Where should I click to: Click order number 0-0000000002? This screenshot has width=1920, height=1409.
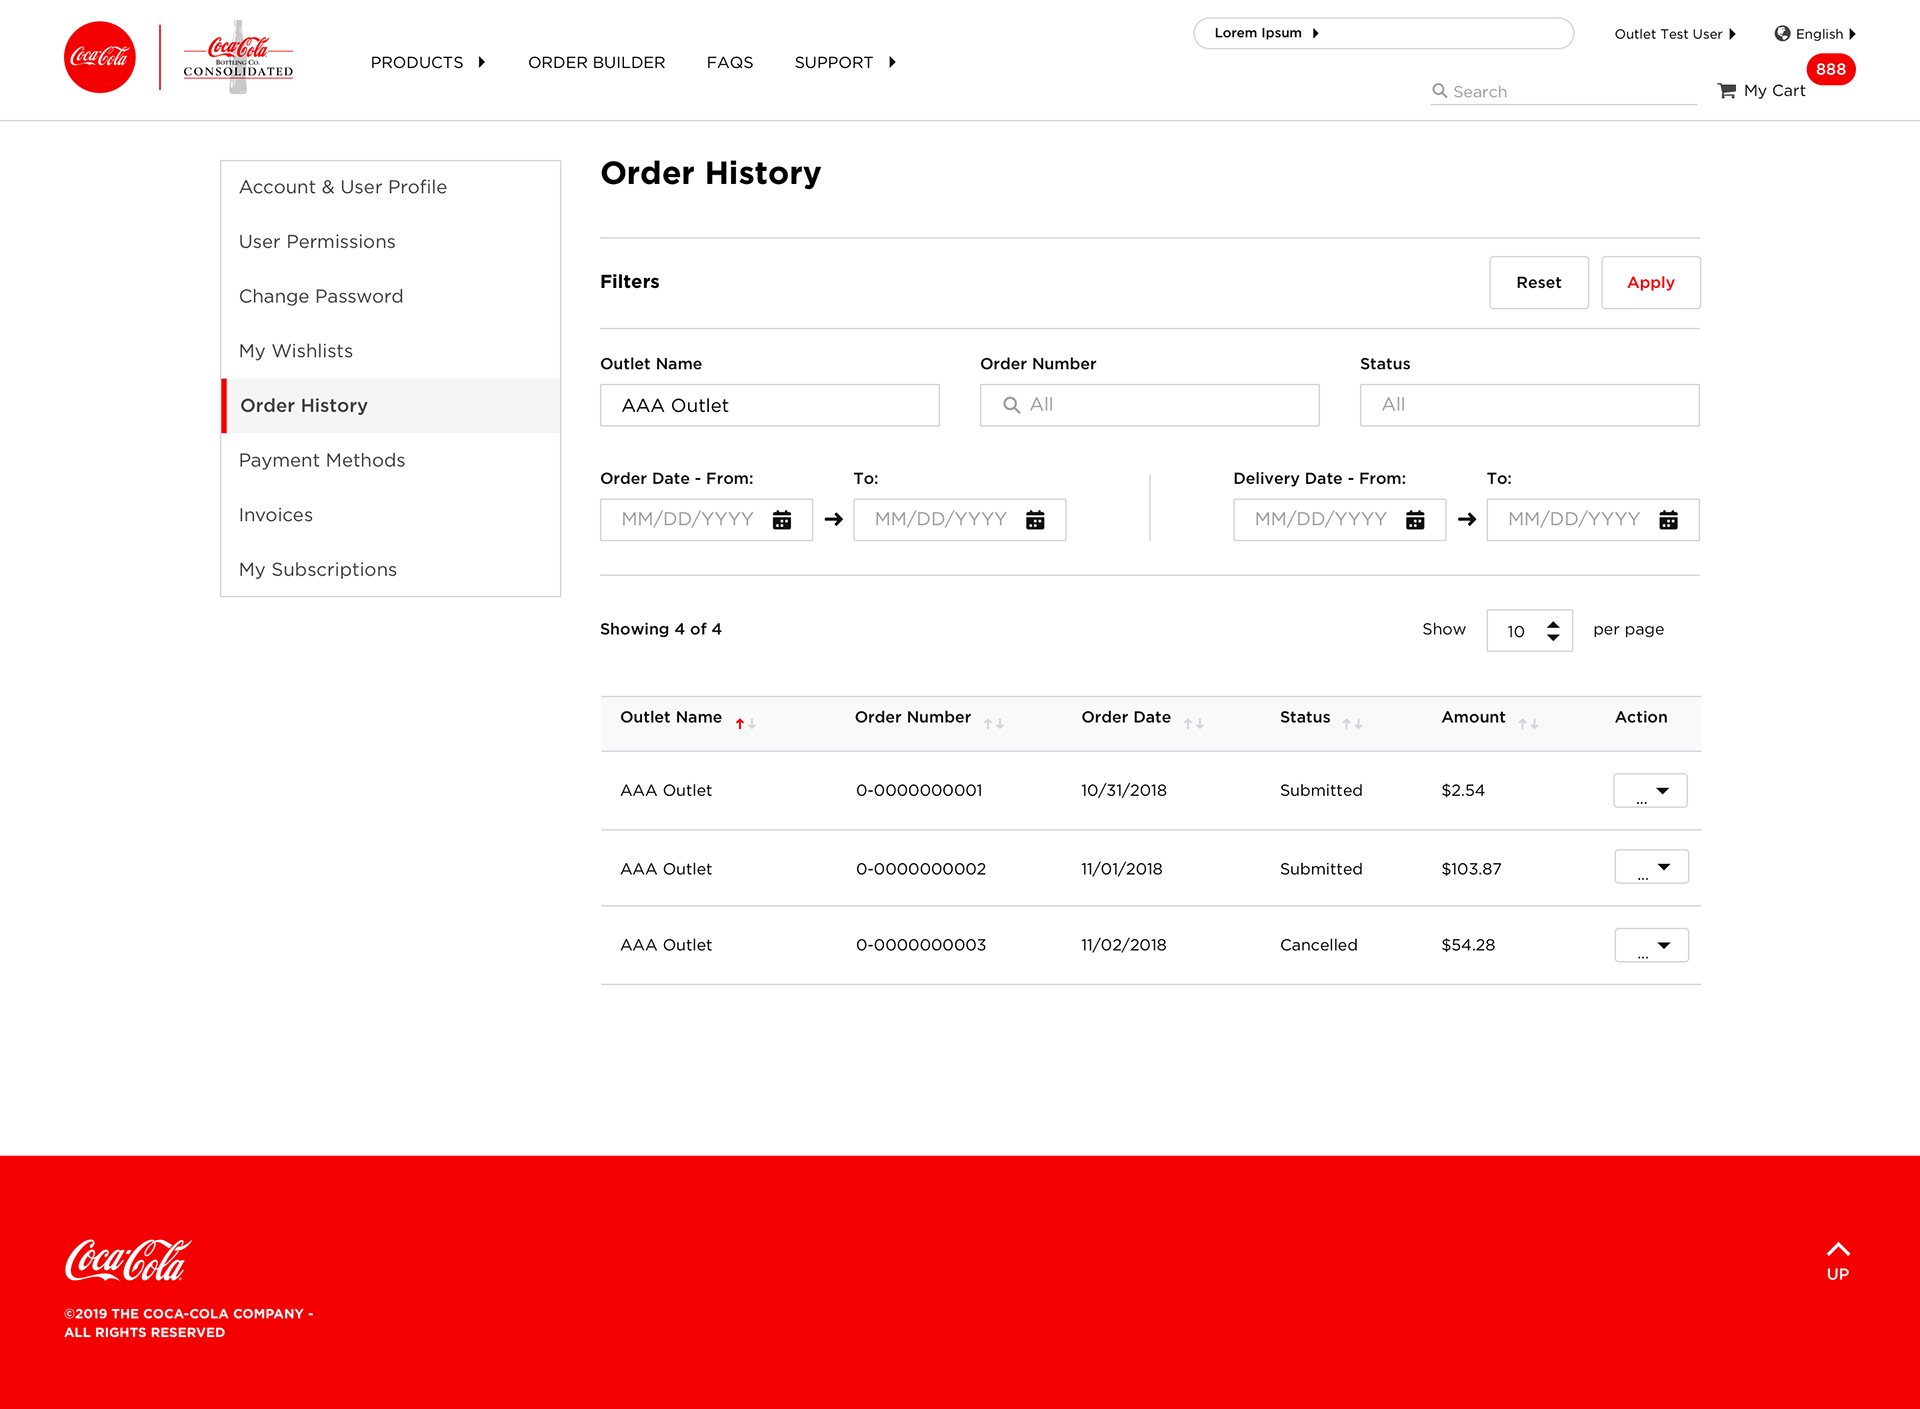coord(921,869)
